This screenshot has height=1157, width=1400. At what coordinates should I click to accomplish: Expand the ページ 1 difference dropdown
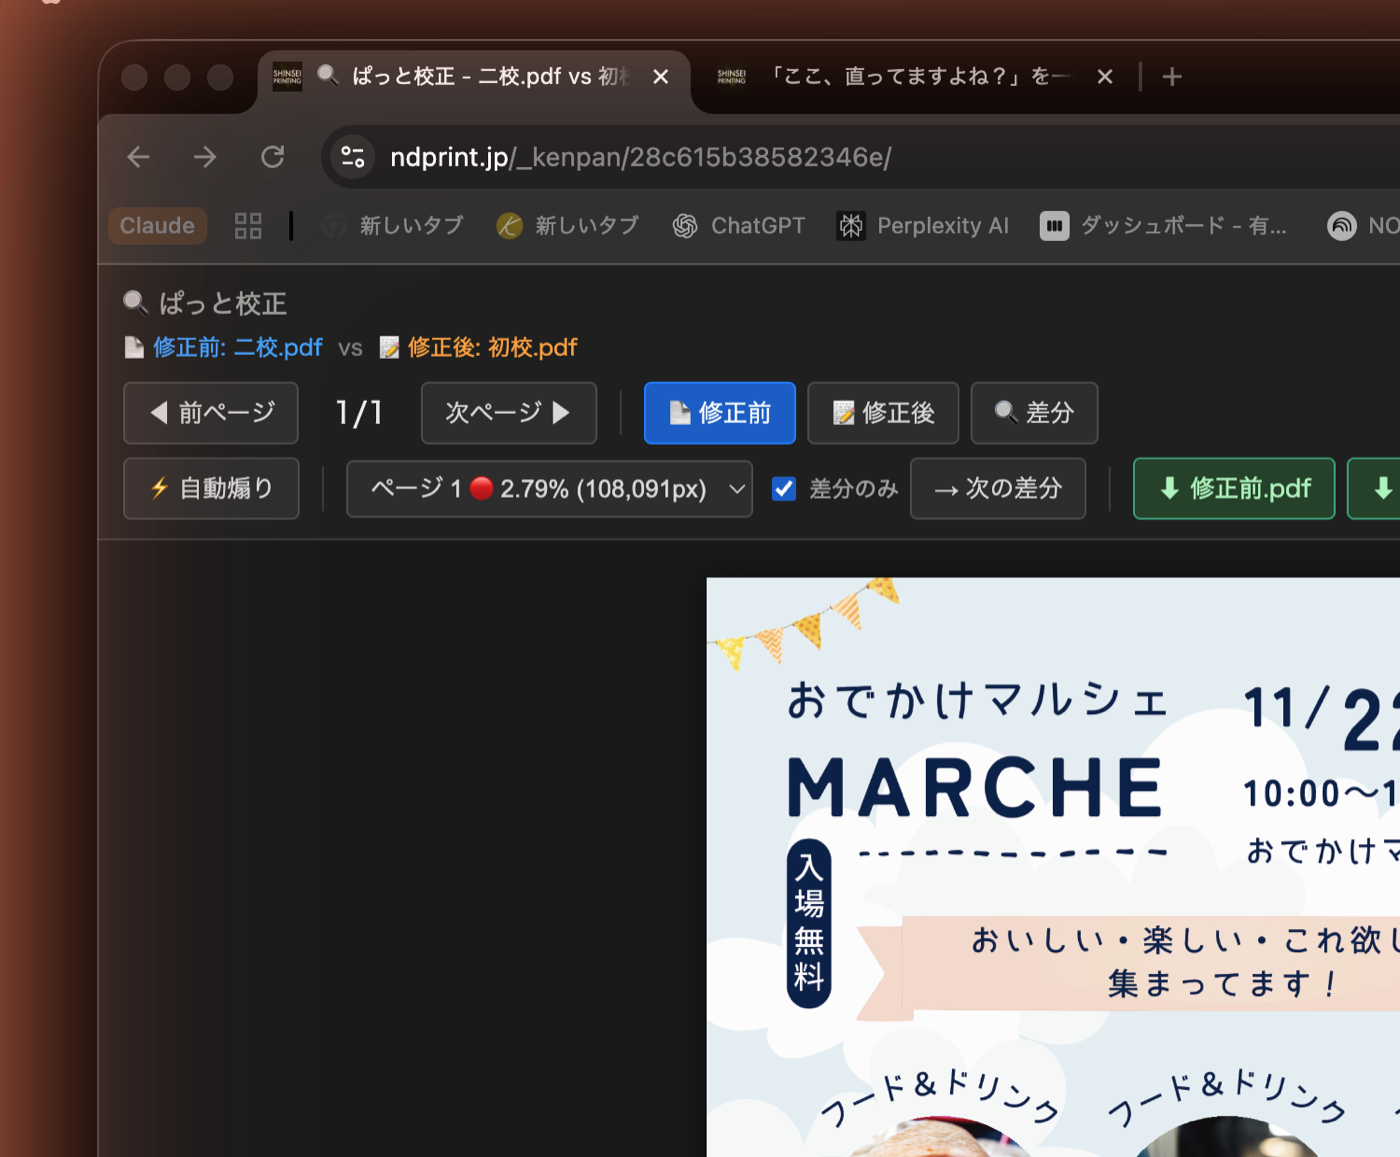[x=549, y=489]
